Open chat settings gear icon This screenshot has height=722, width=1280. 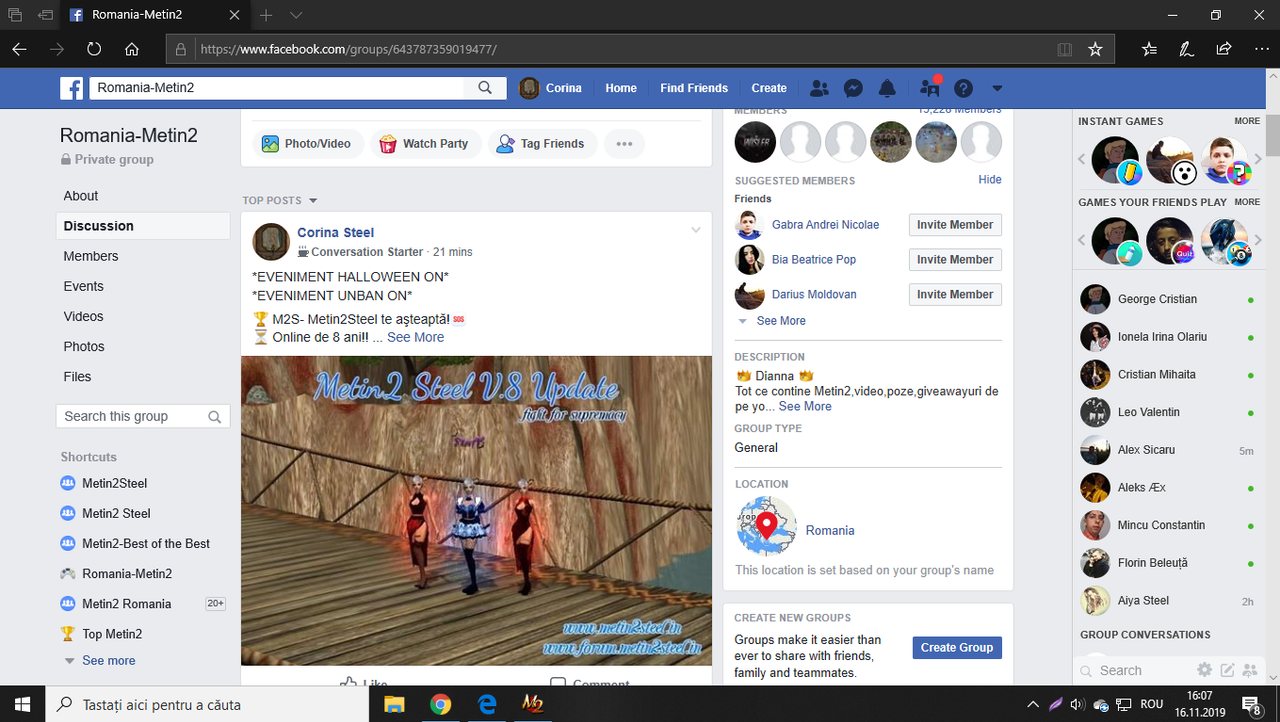coord(1205,670)
